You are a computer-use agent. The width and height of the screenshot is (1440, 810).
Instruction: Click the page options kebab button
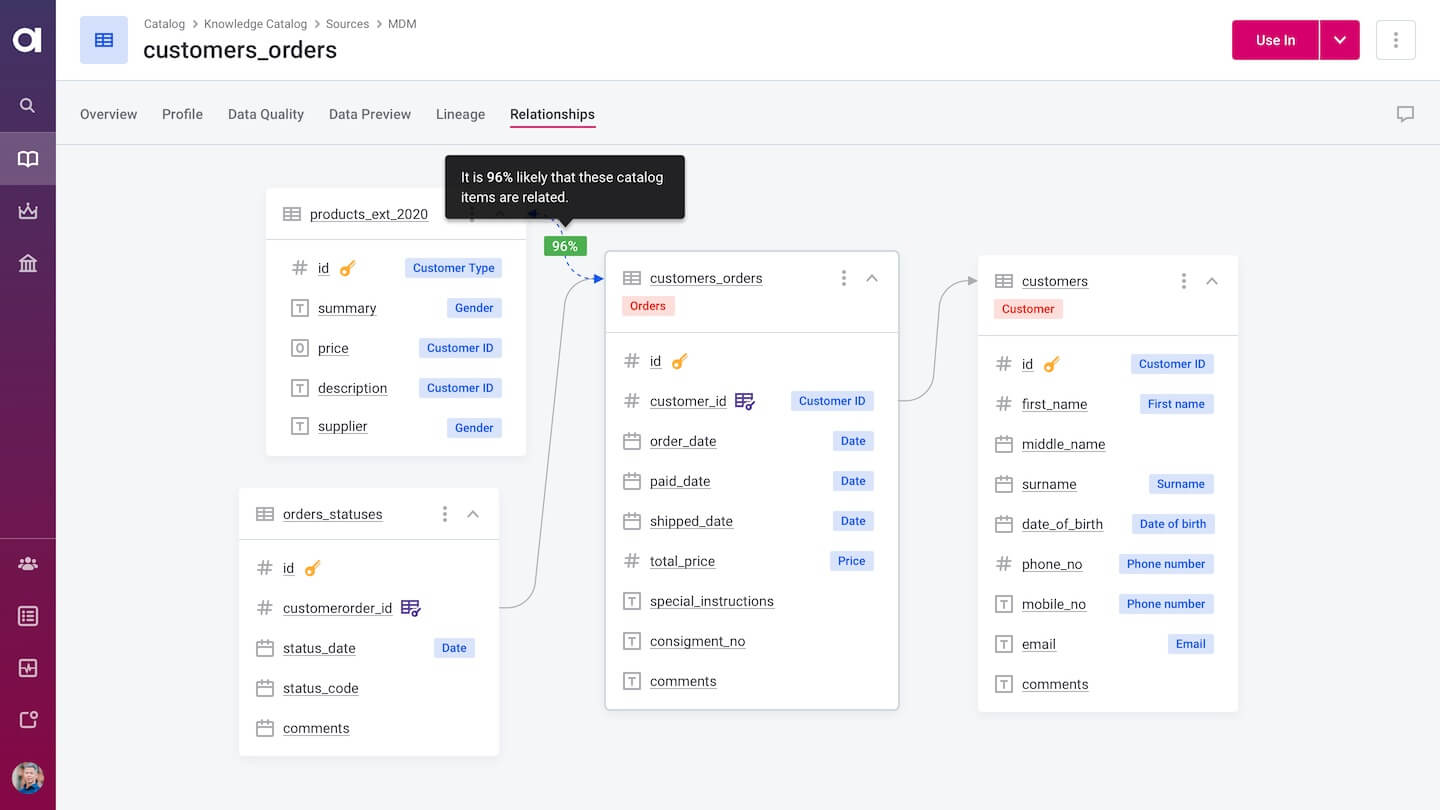coord(1395,40)
